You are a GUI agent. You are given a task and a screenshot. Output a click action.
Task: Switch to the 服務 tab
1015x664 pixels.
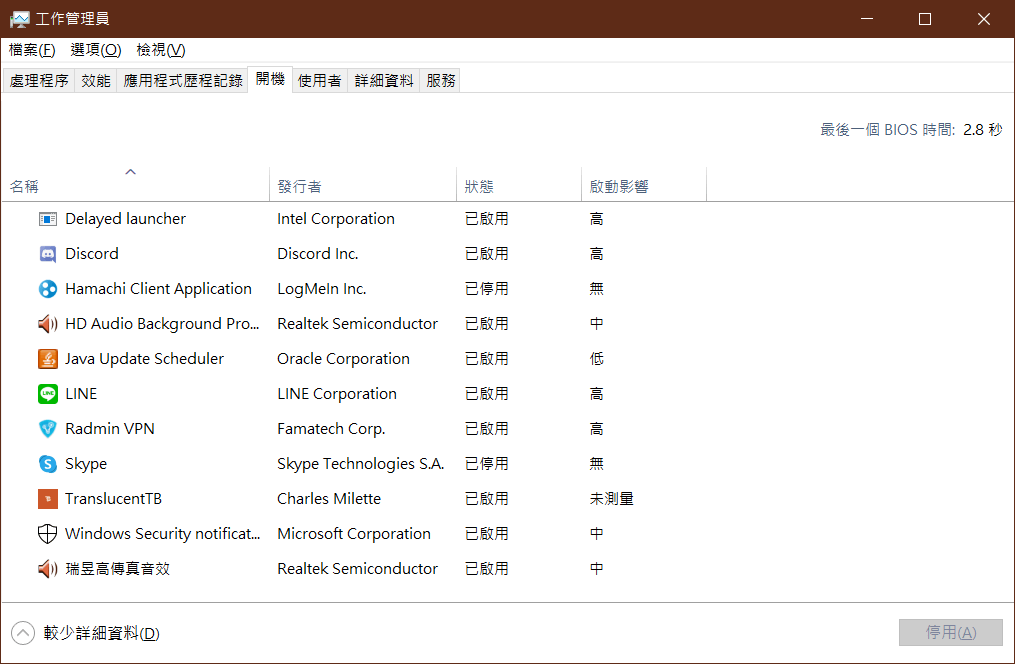tap(440, 80)
